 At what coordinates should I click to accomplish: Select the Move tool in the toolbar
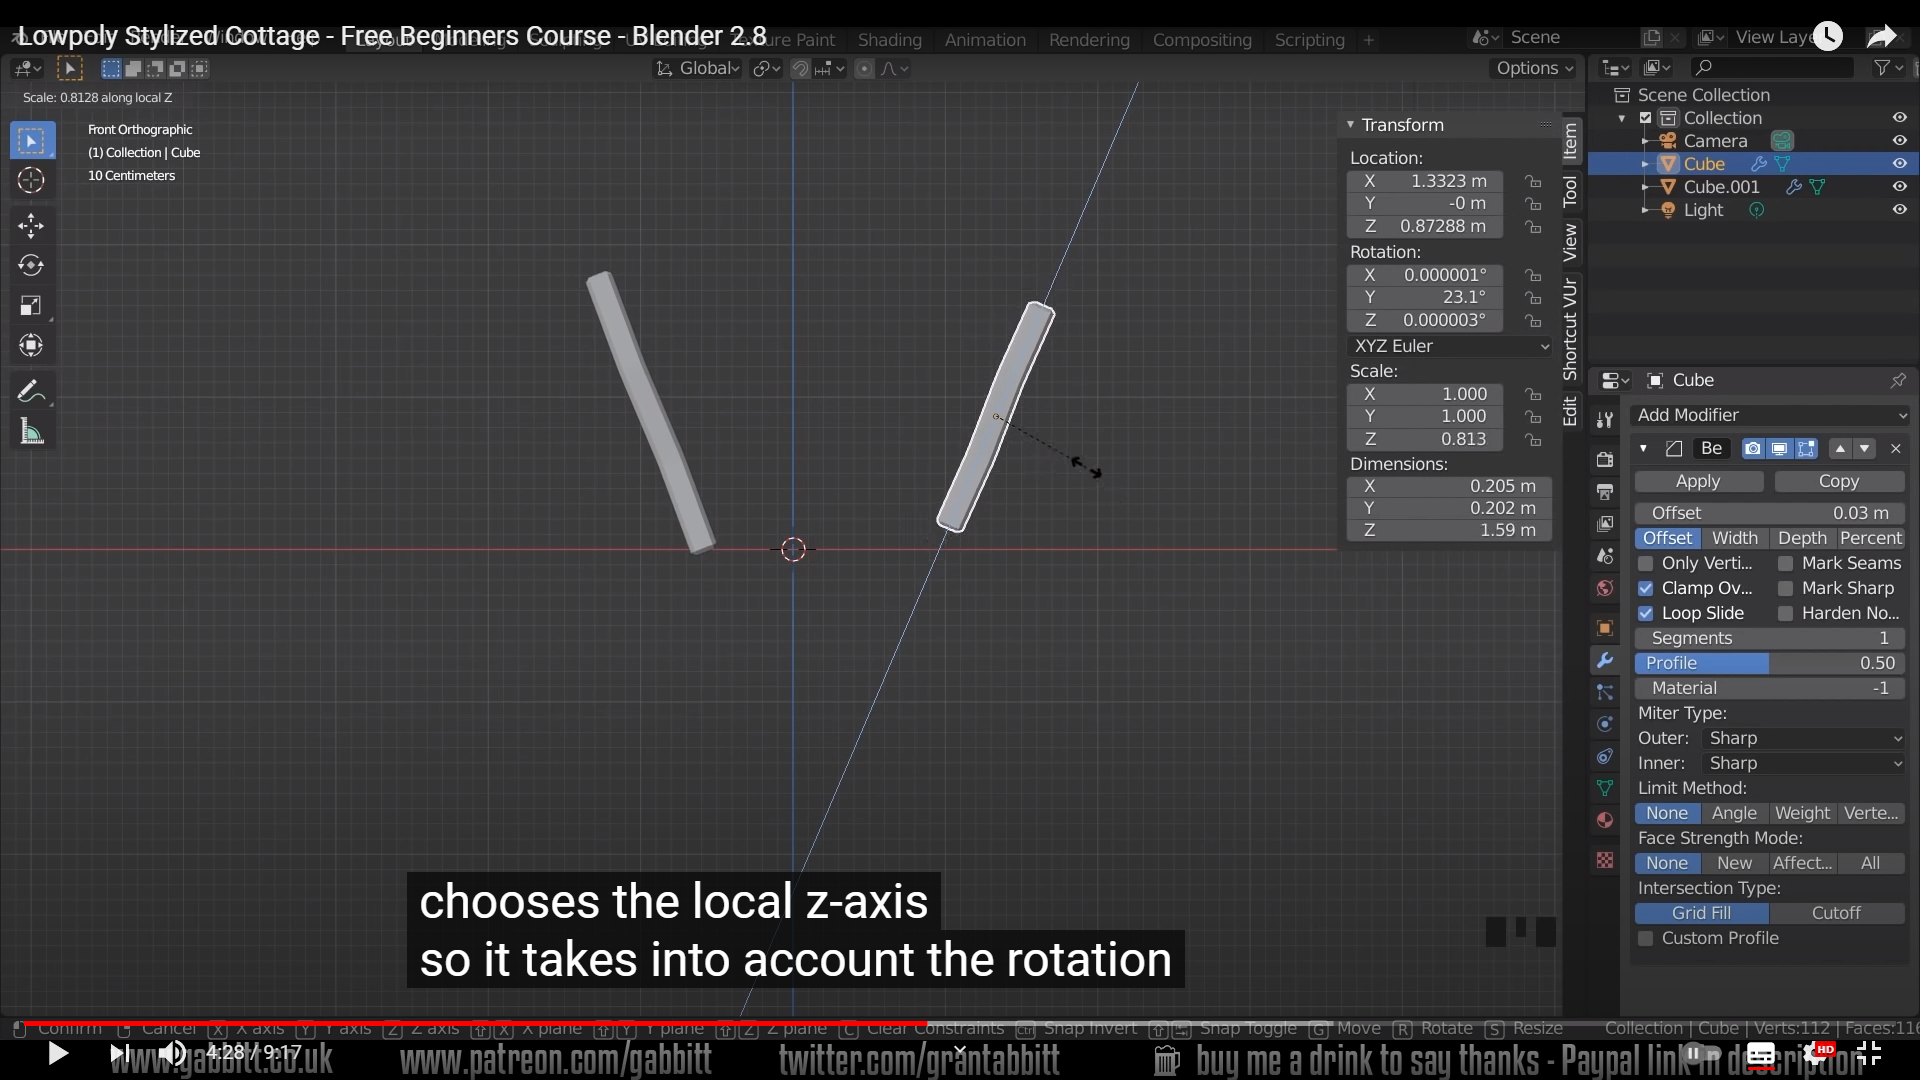coord(31,225)
